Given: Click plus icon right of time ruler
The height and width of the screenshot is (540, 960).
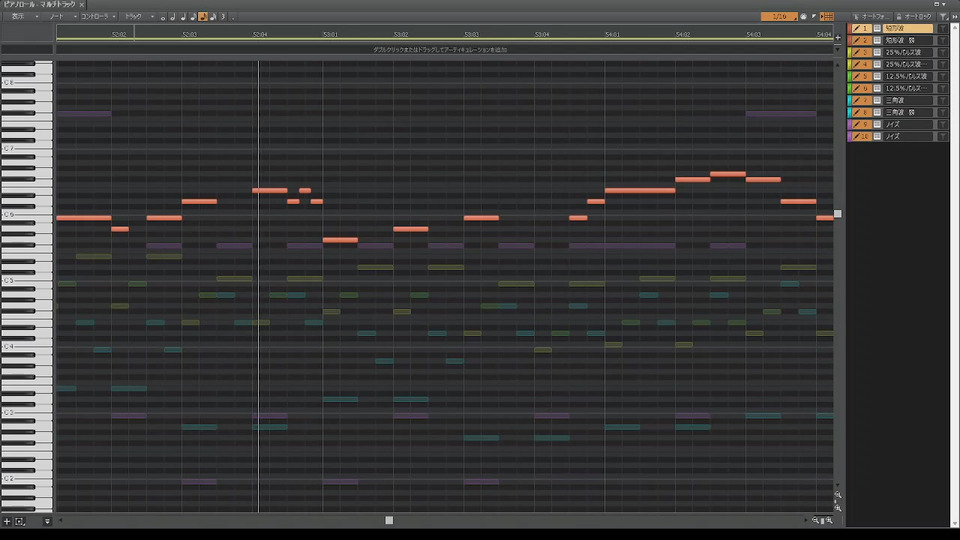Looking at the screenshot, I should pos(838,38).
